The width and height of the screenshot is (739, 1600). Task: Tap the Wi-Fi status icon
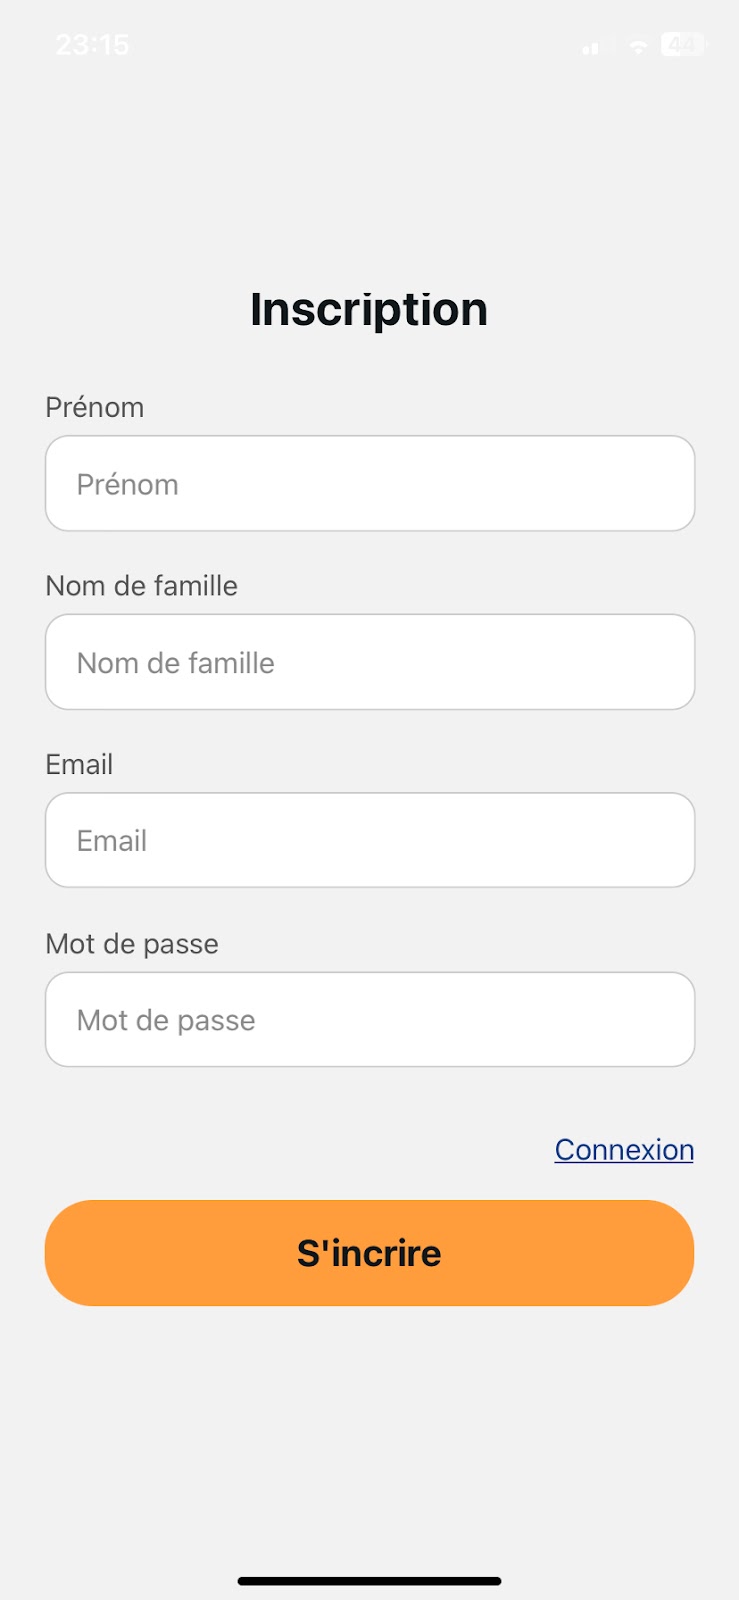[638, 46]
